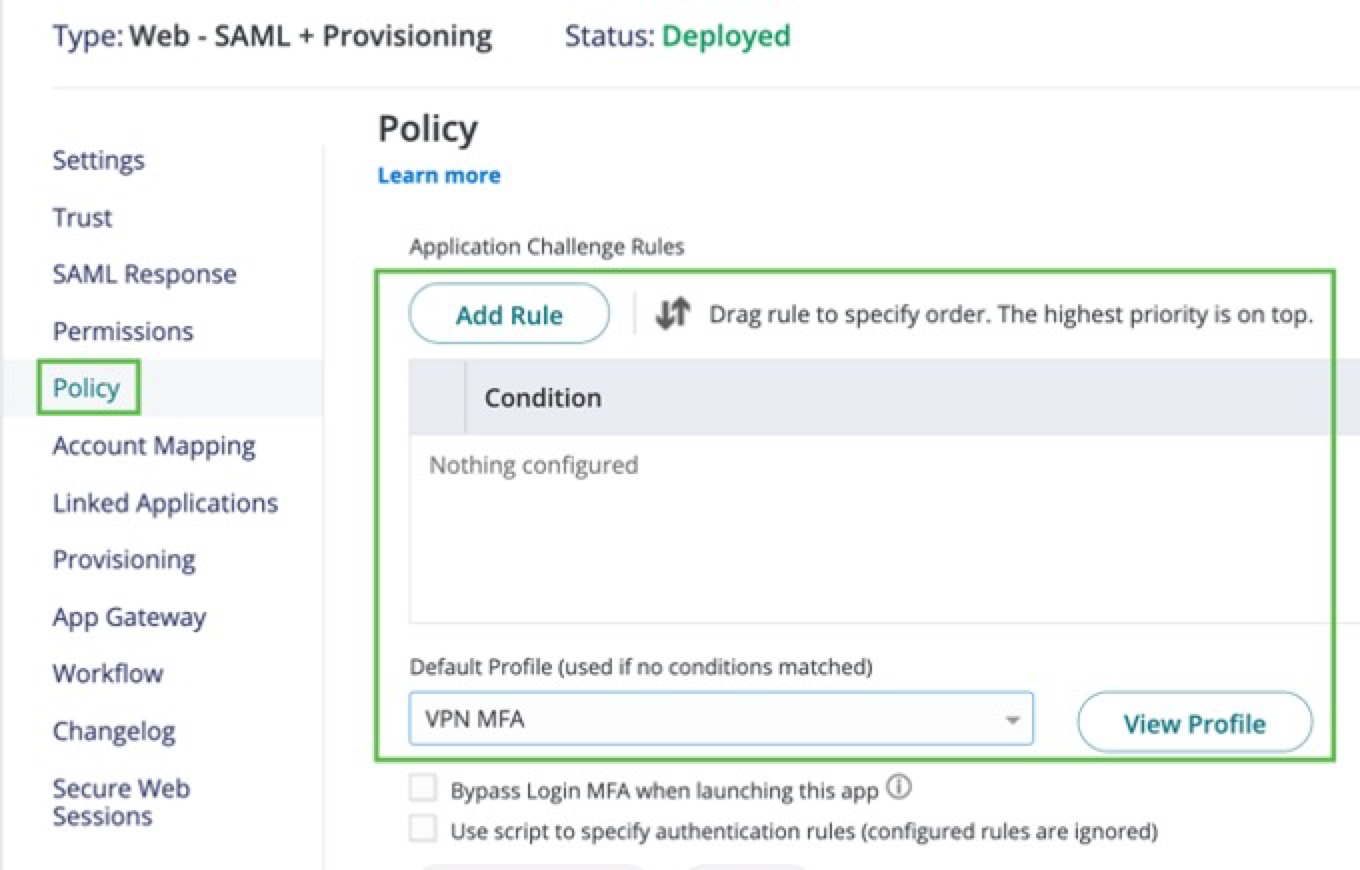Open Linked Applications
The height and width of the screenshot is (870, 1360).
165,503
